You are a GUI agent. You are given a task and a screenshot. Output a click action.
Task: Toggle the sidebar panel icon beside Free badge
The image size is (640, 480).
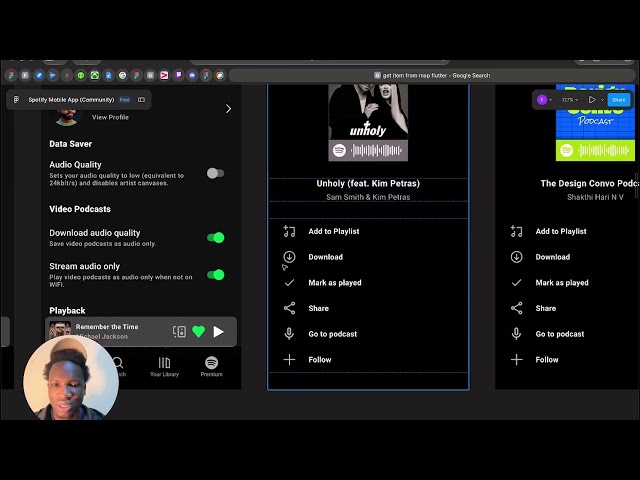[141, 100]
